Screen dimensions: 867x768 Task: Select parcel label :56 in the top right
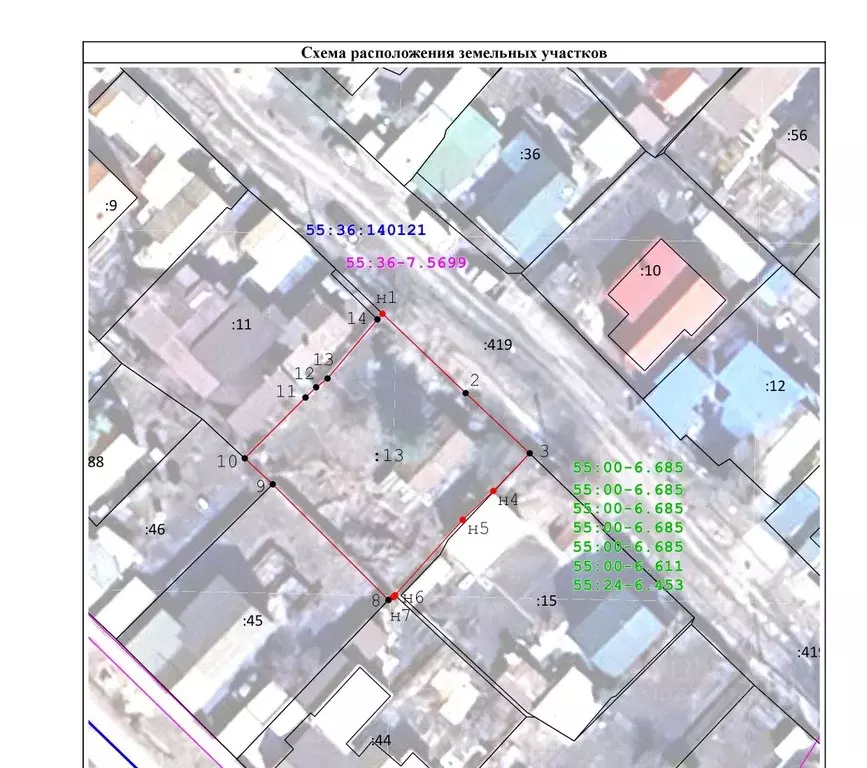796,135
